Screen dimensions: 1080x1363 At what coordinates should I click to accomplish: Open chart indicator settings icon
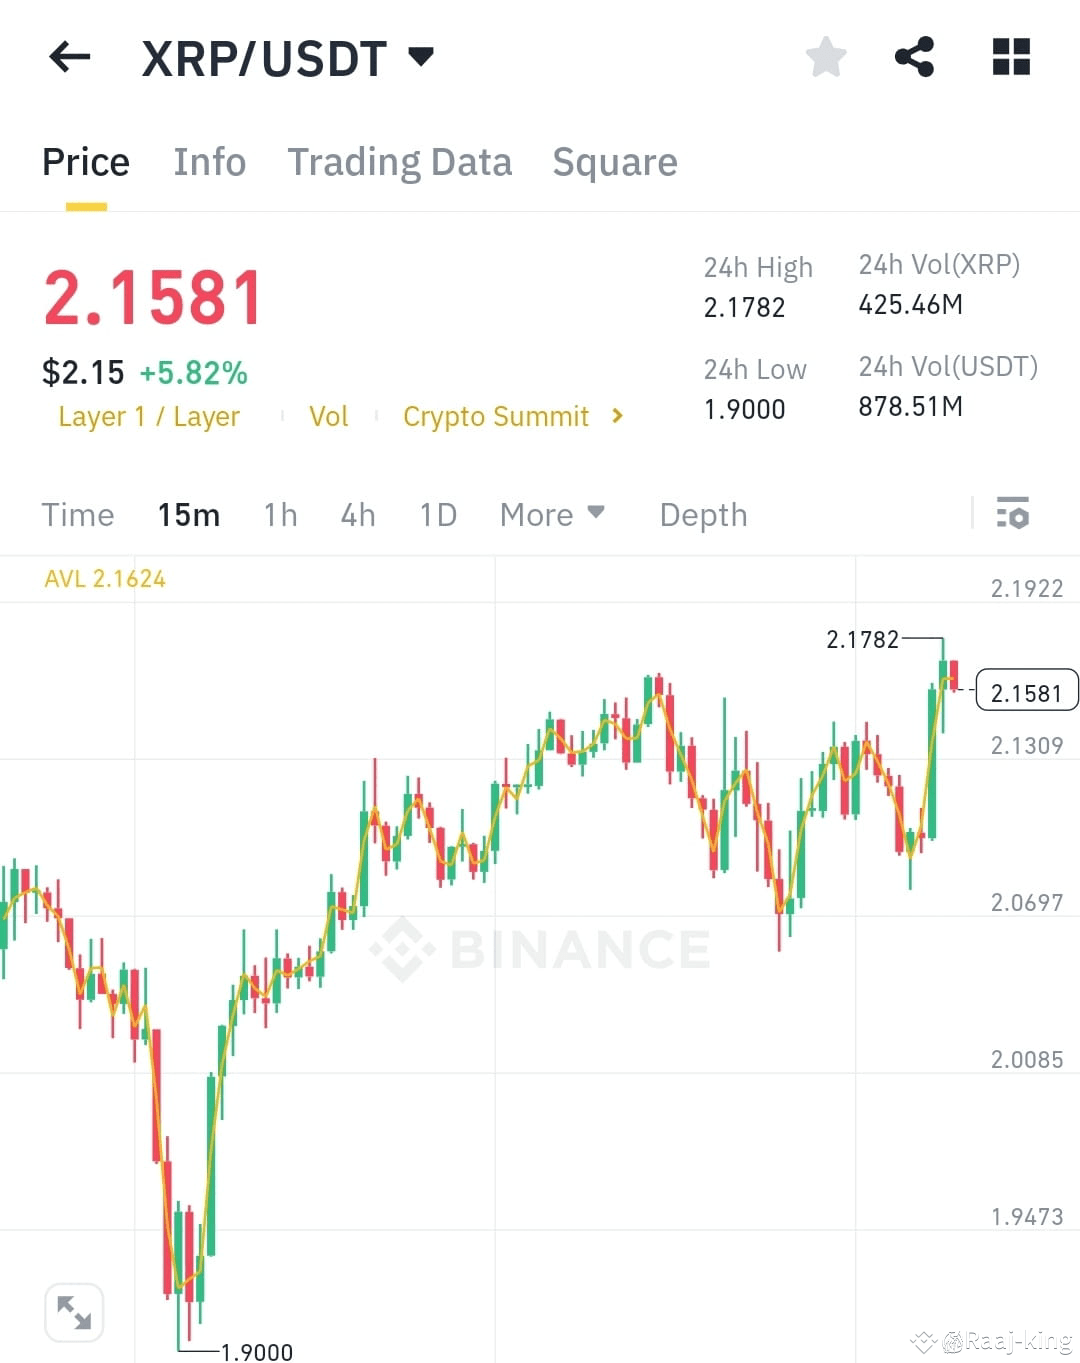point(1013,514)
